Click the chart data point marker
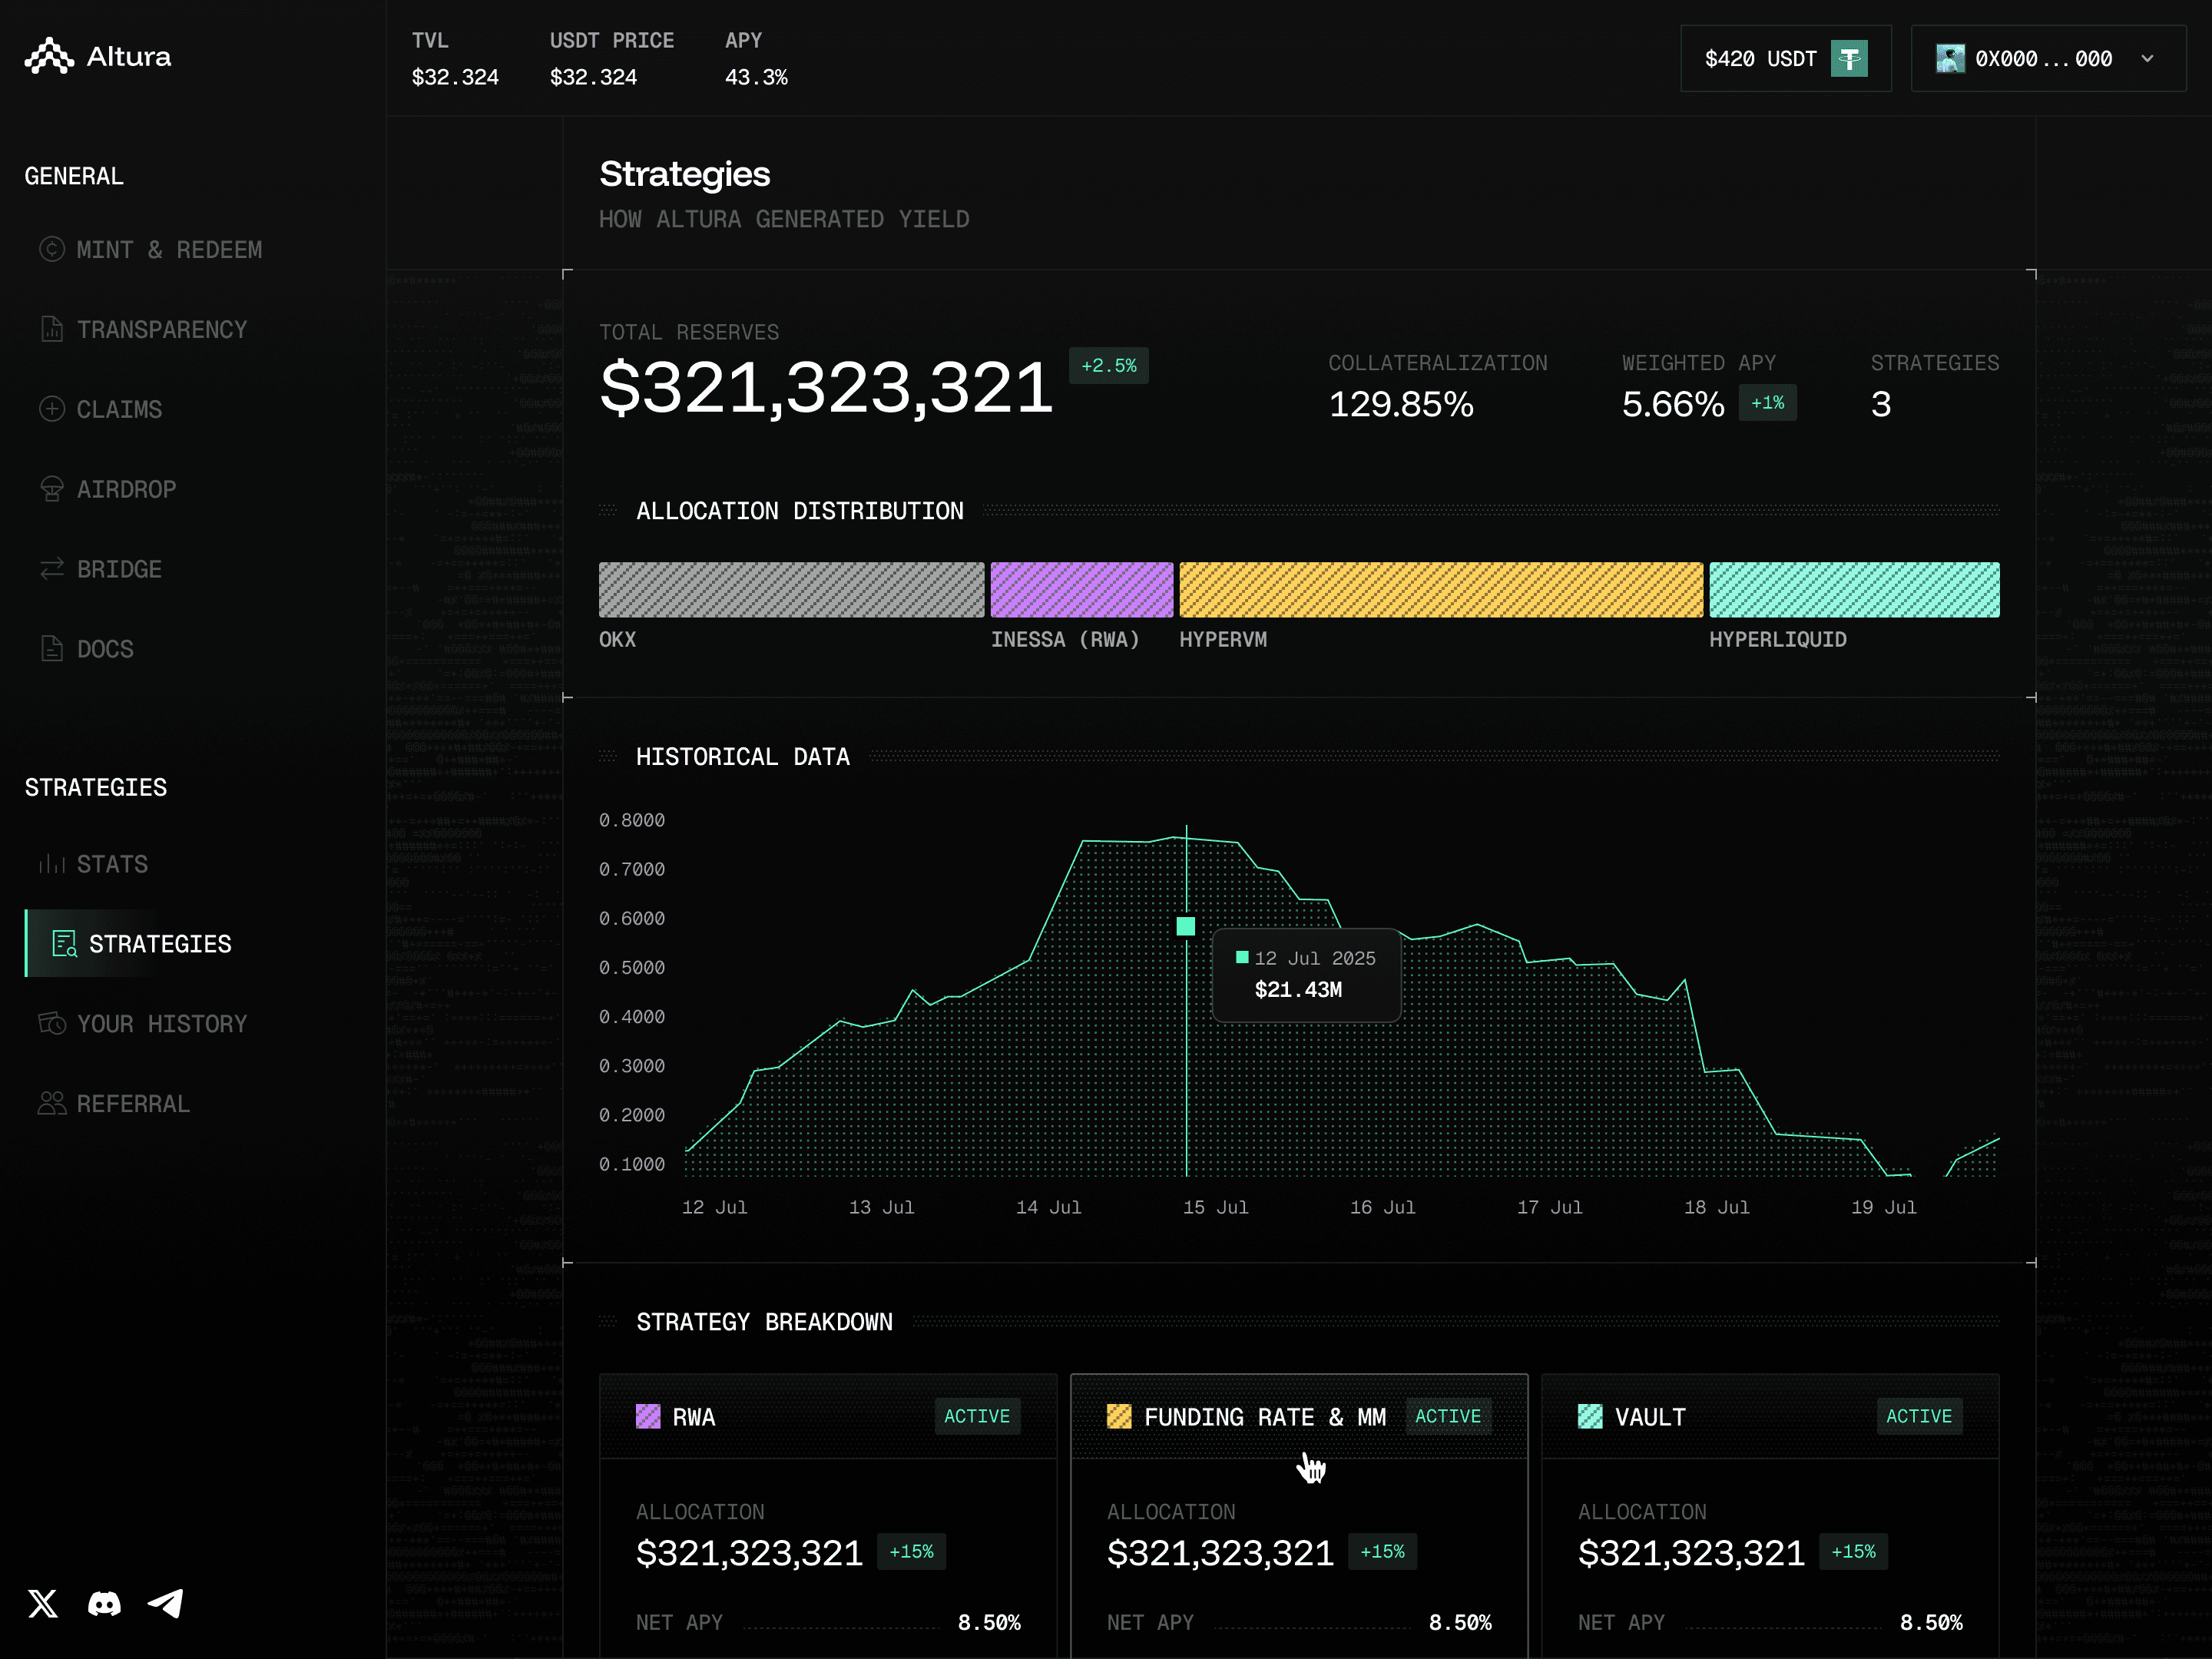This screenshot has height=1659, width=2212. point(1186,926)
